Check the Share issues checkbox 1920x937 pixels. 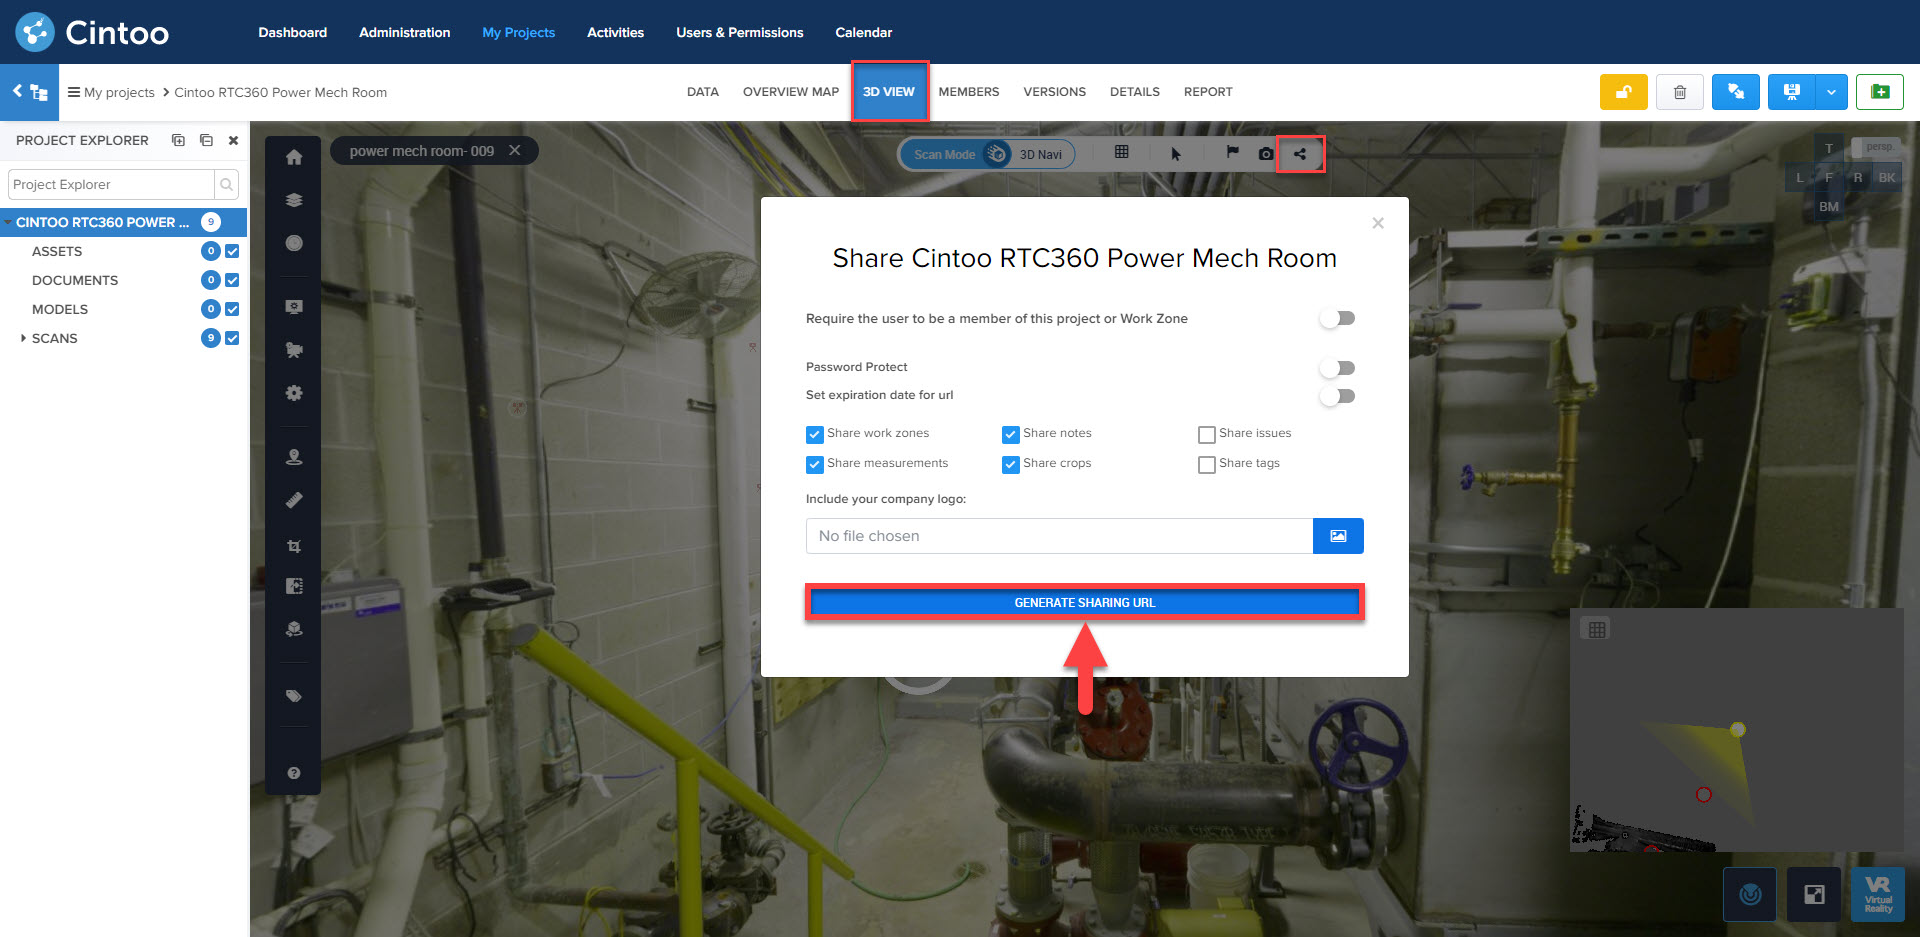[x=1207, y=435]
